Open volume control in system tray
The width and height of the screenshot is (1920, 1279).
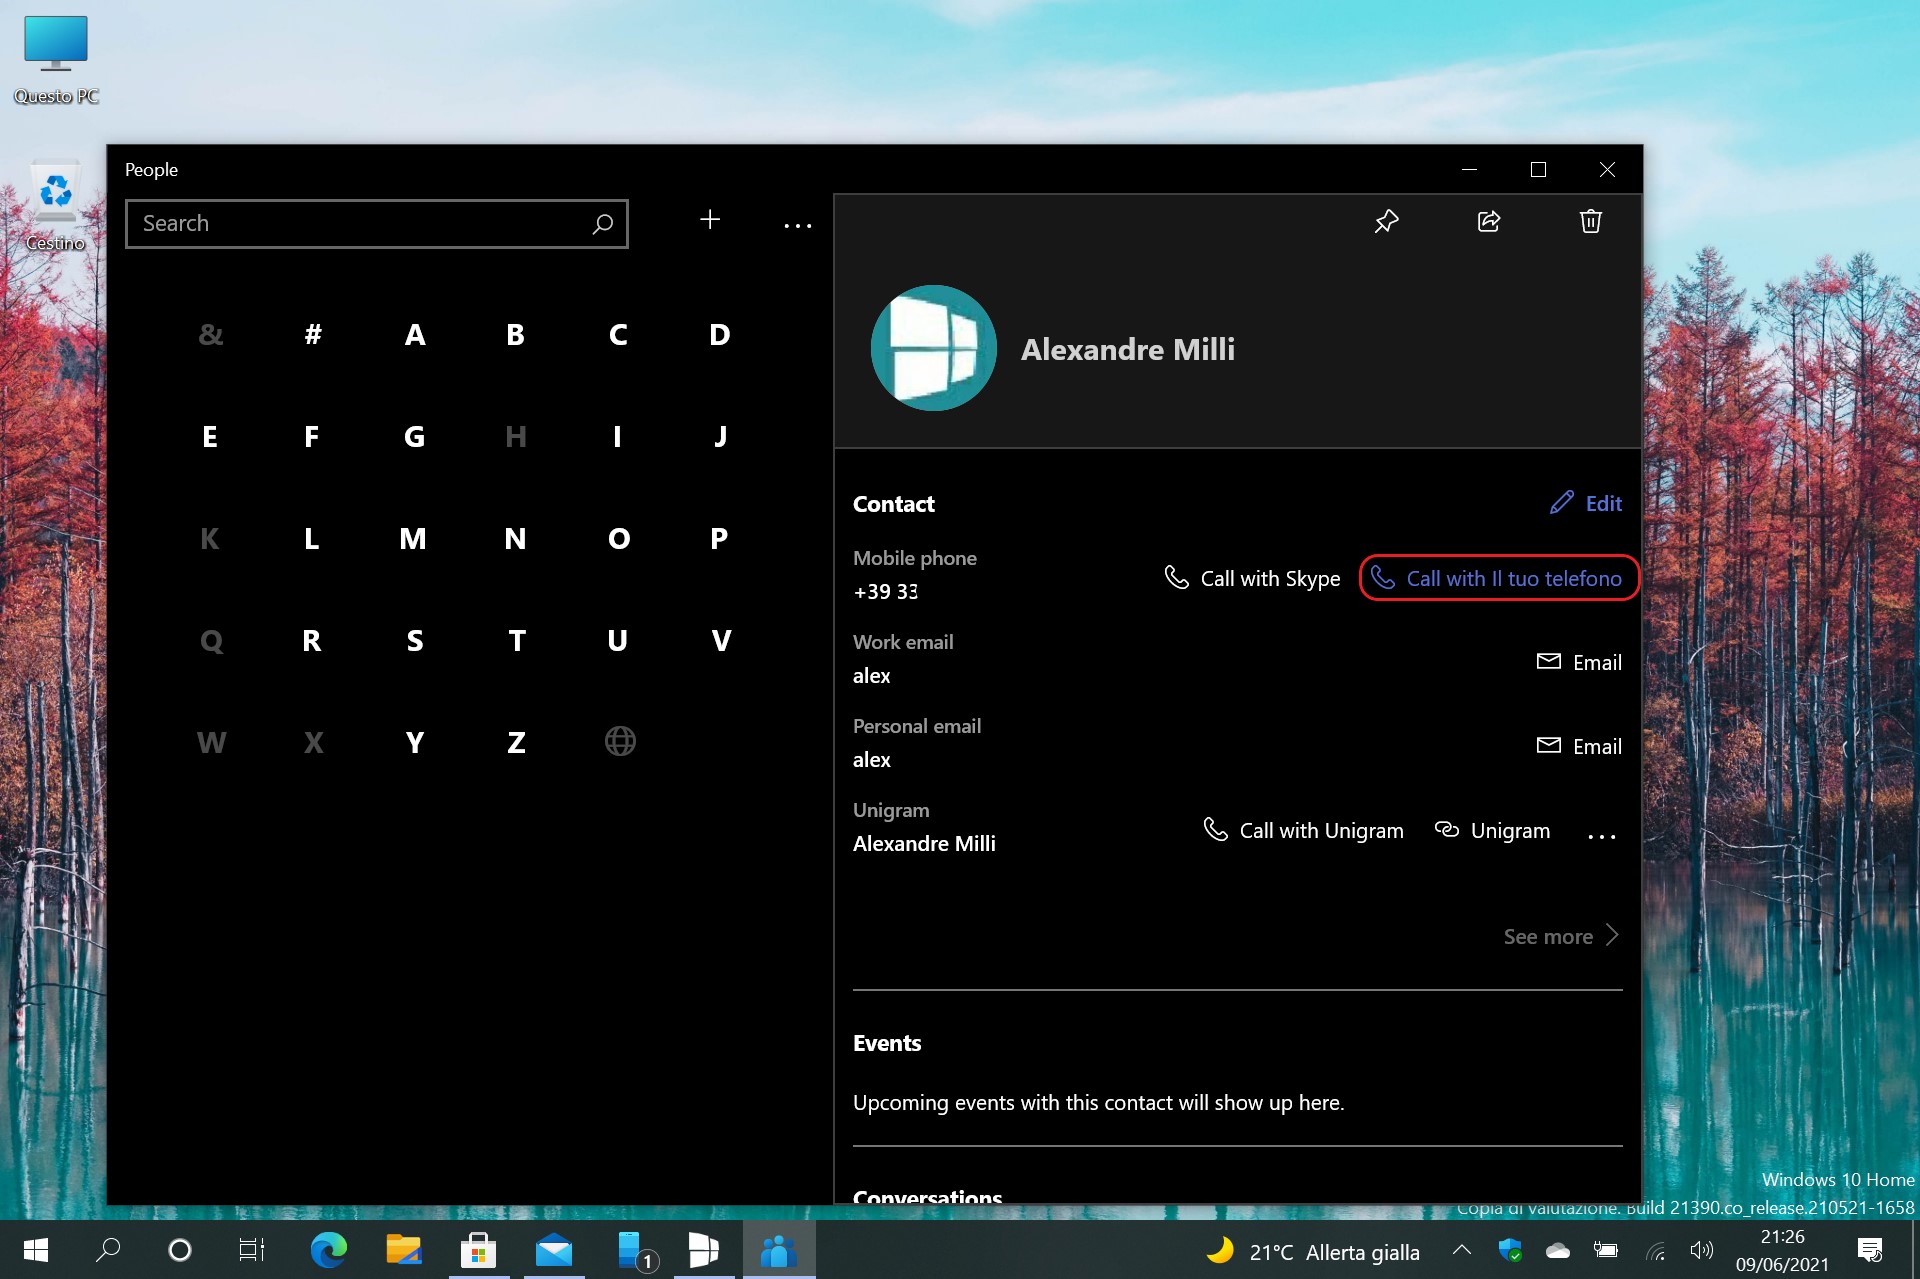tap(1702, 1250)
